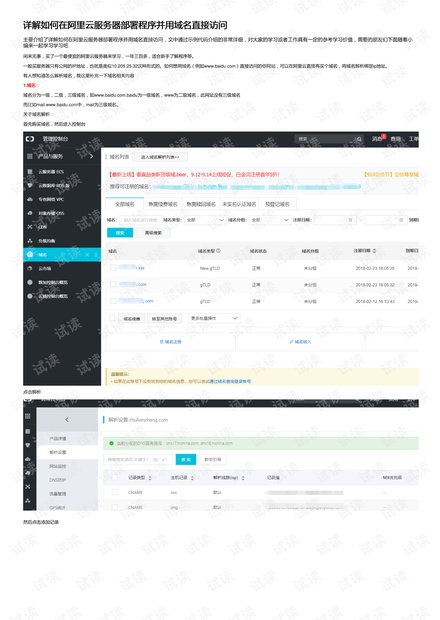440x620 pixels.
Task: Tick the checkbox for the first CNAME record
Action: 115,492
